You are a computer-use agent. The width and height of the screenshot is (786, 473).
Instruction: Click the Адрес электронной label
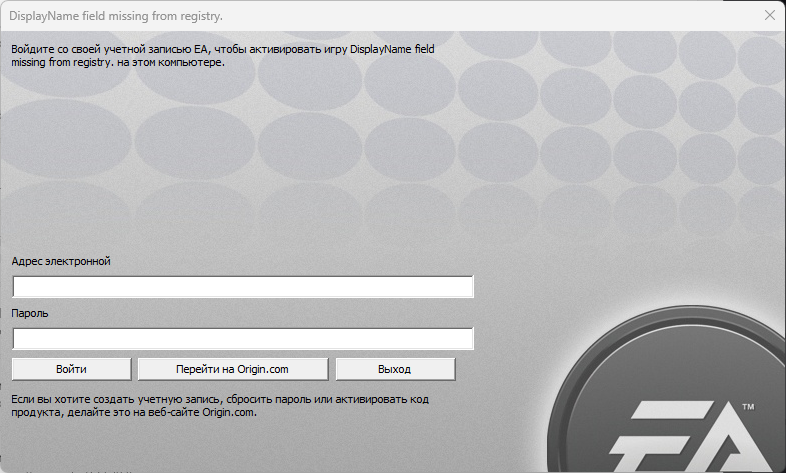pyautogui.click(x=61, y=261)
